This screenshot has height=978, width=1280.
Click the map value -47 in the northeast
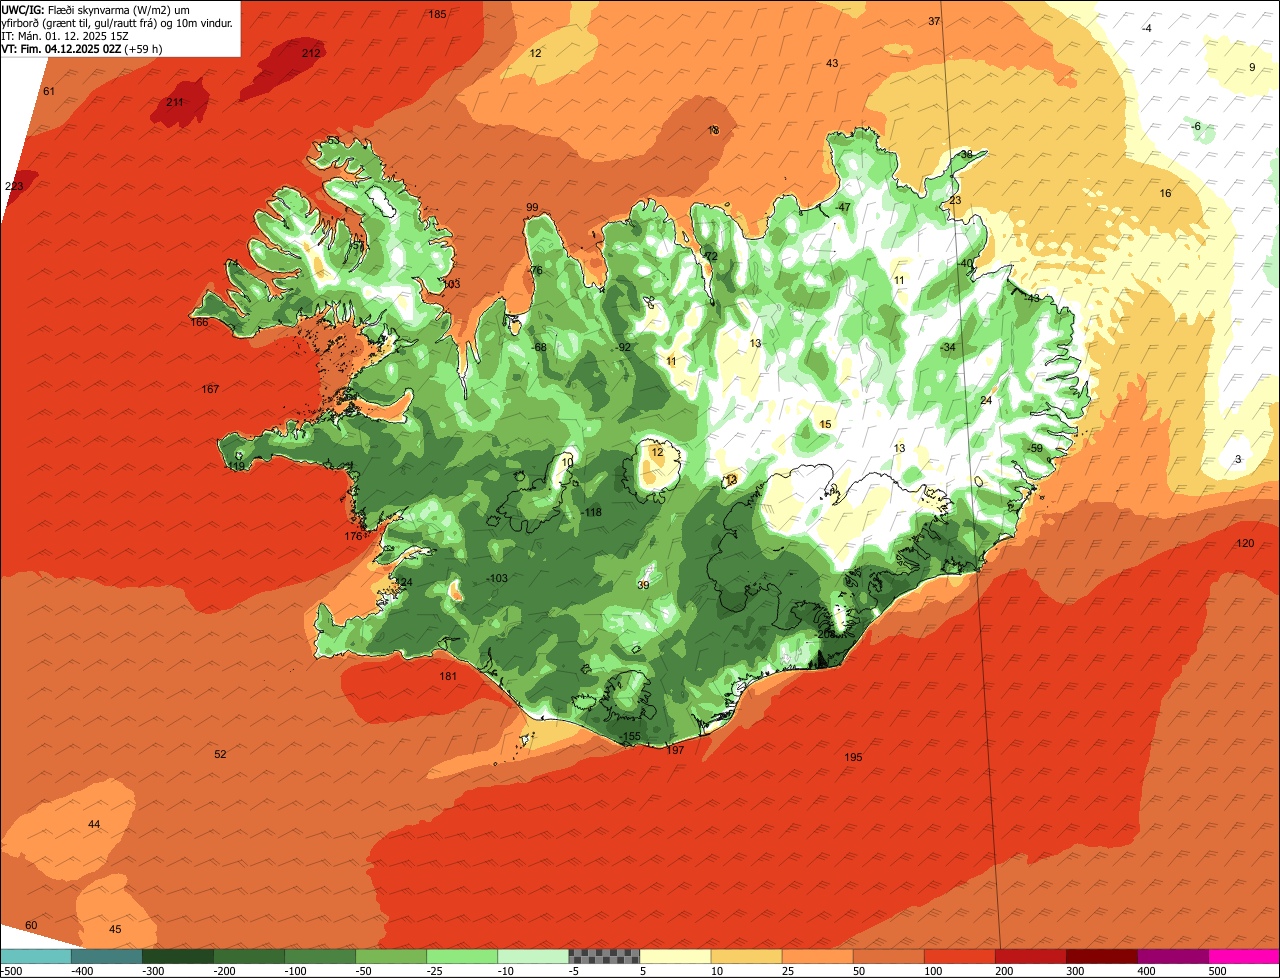pos(842,208)
